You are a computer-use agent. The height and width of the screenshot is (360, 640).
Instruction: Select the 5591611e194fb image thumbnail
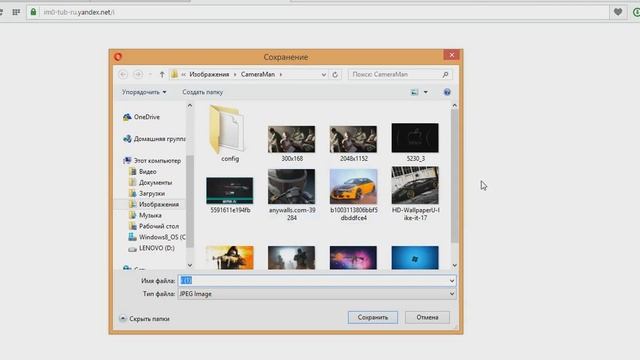click(230, 191)
